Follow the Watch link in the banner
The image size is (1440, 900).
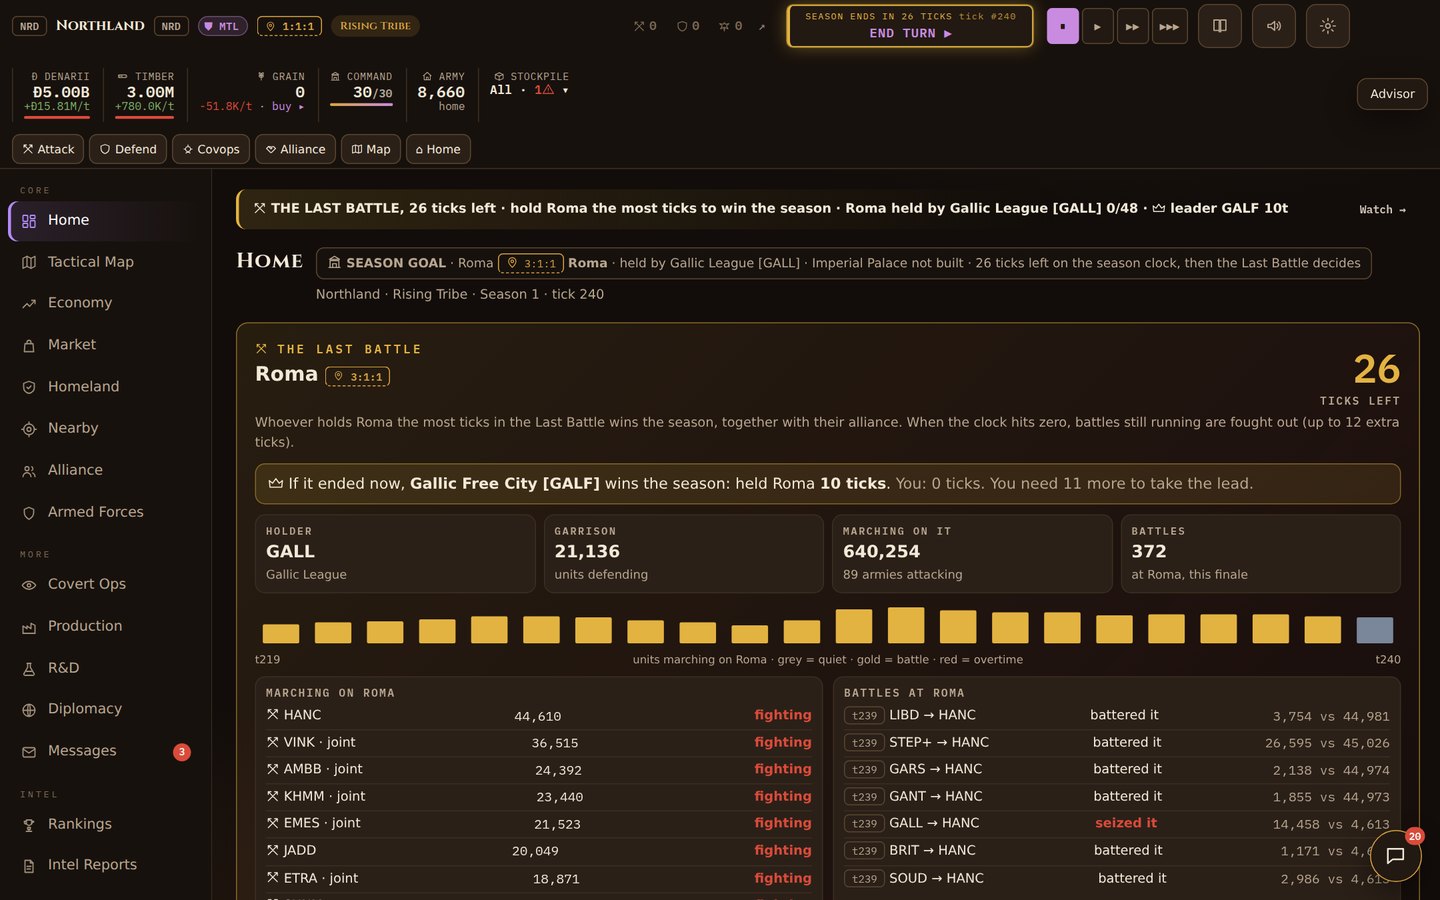1382,210
